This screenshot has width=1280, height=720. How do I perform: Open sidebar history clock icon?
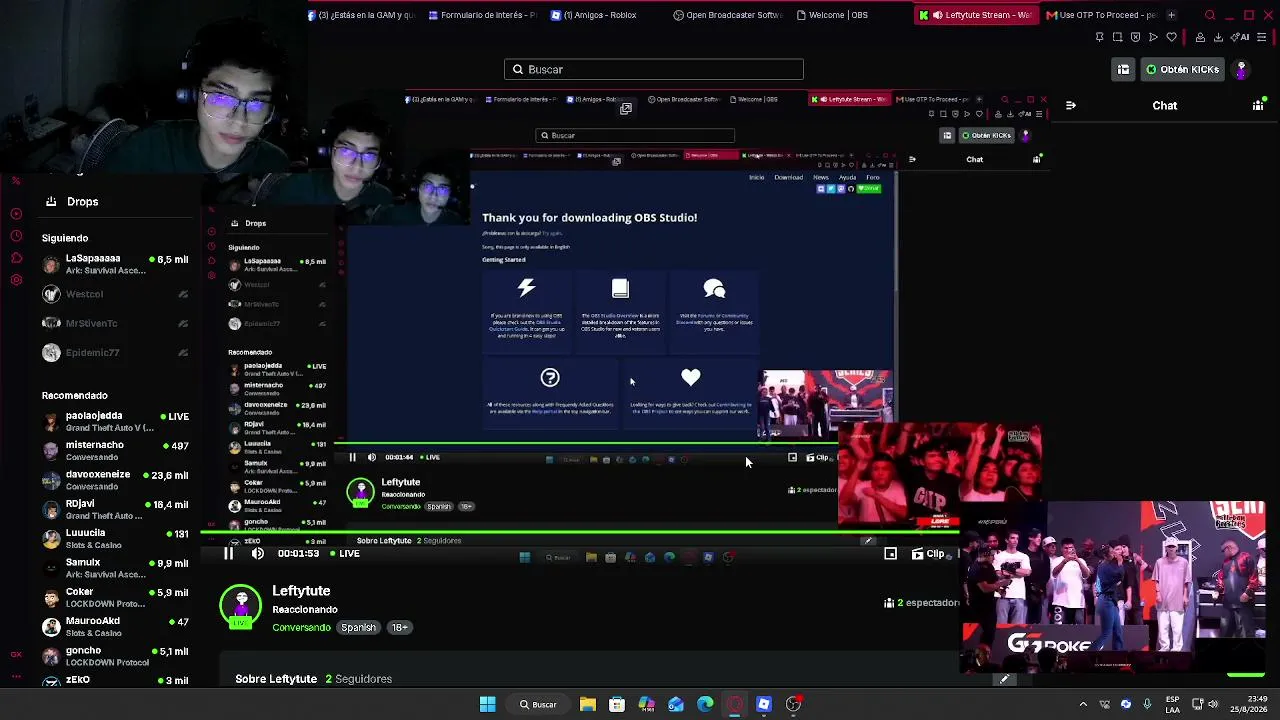16,236
